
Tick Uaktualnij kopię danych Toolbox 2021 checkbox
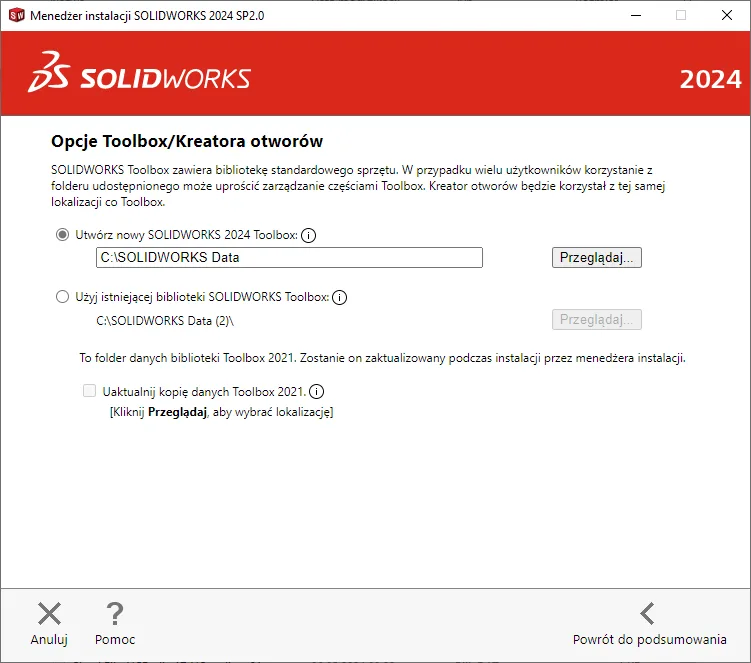tap(89, 391)
